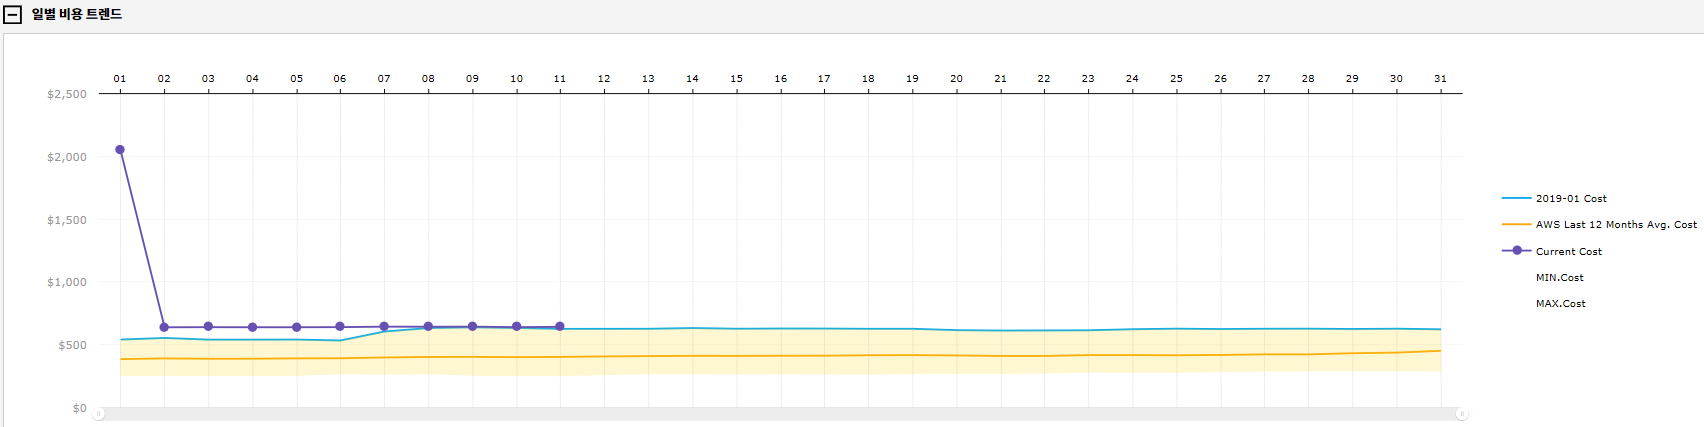Select the Current Cost point for day 01
This screenshot has height=427, width=1704.
click(120, 150)
